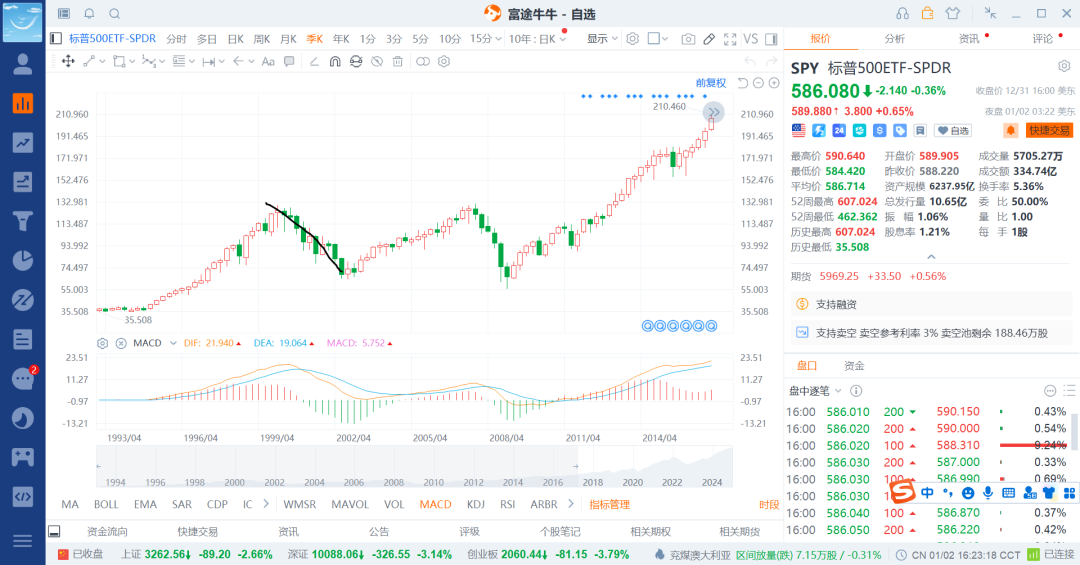Enter fullscreen chart mode icon
Viewport: 1080px width, 565px height.
(730, 39)
